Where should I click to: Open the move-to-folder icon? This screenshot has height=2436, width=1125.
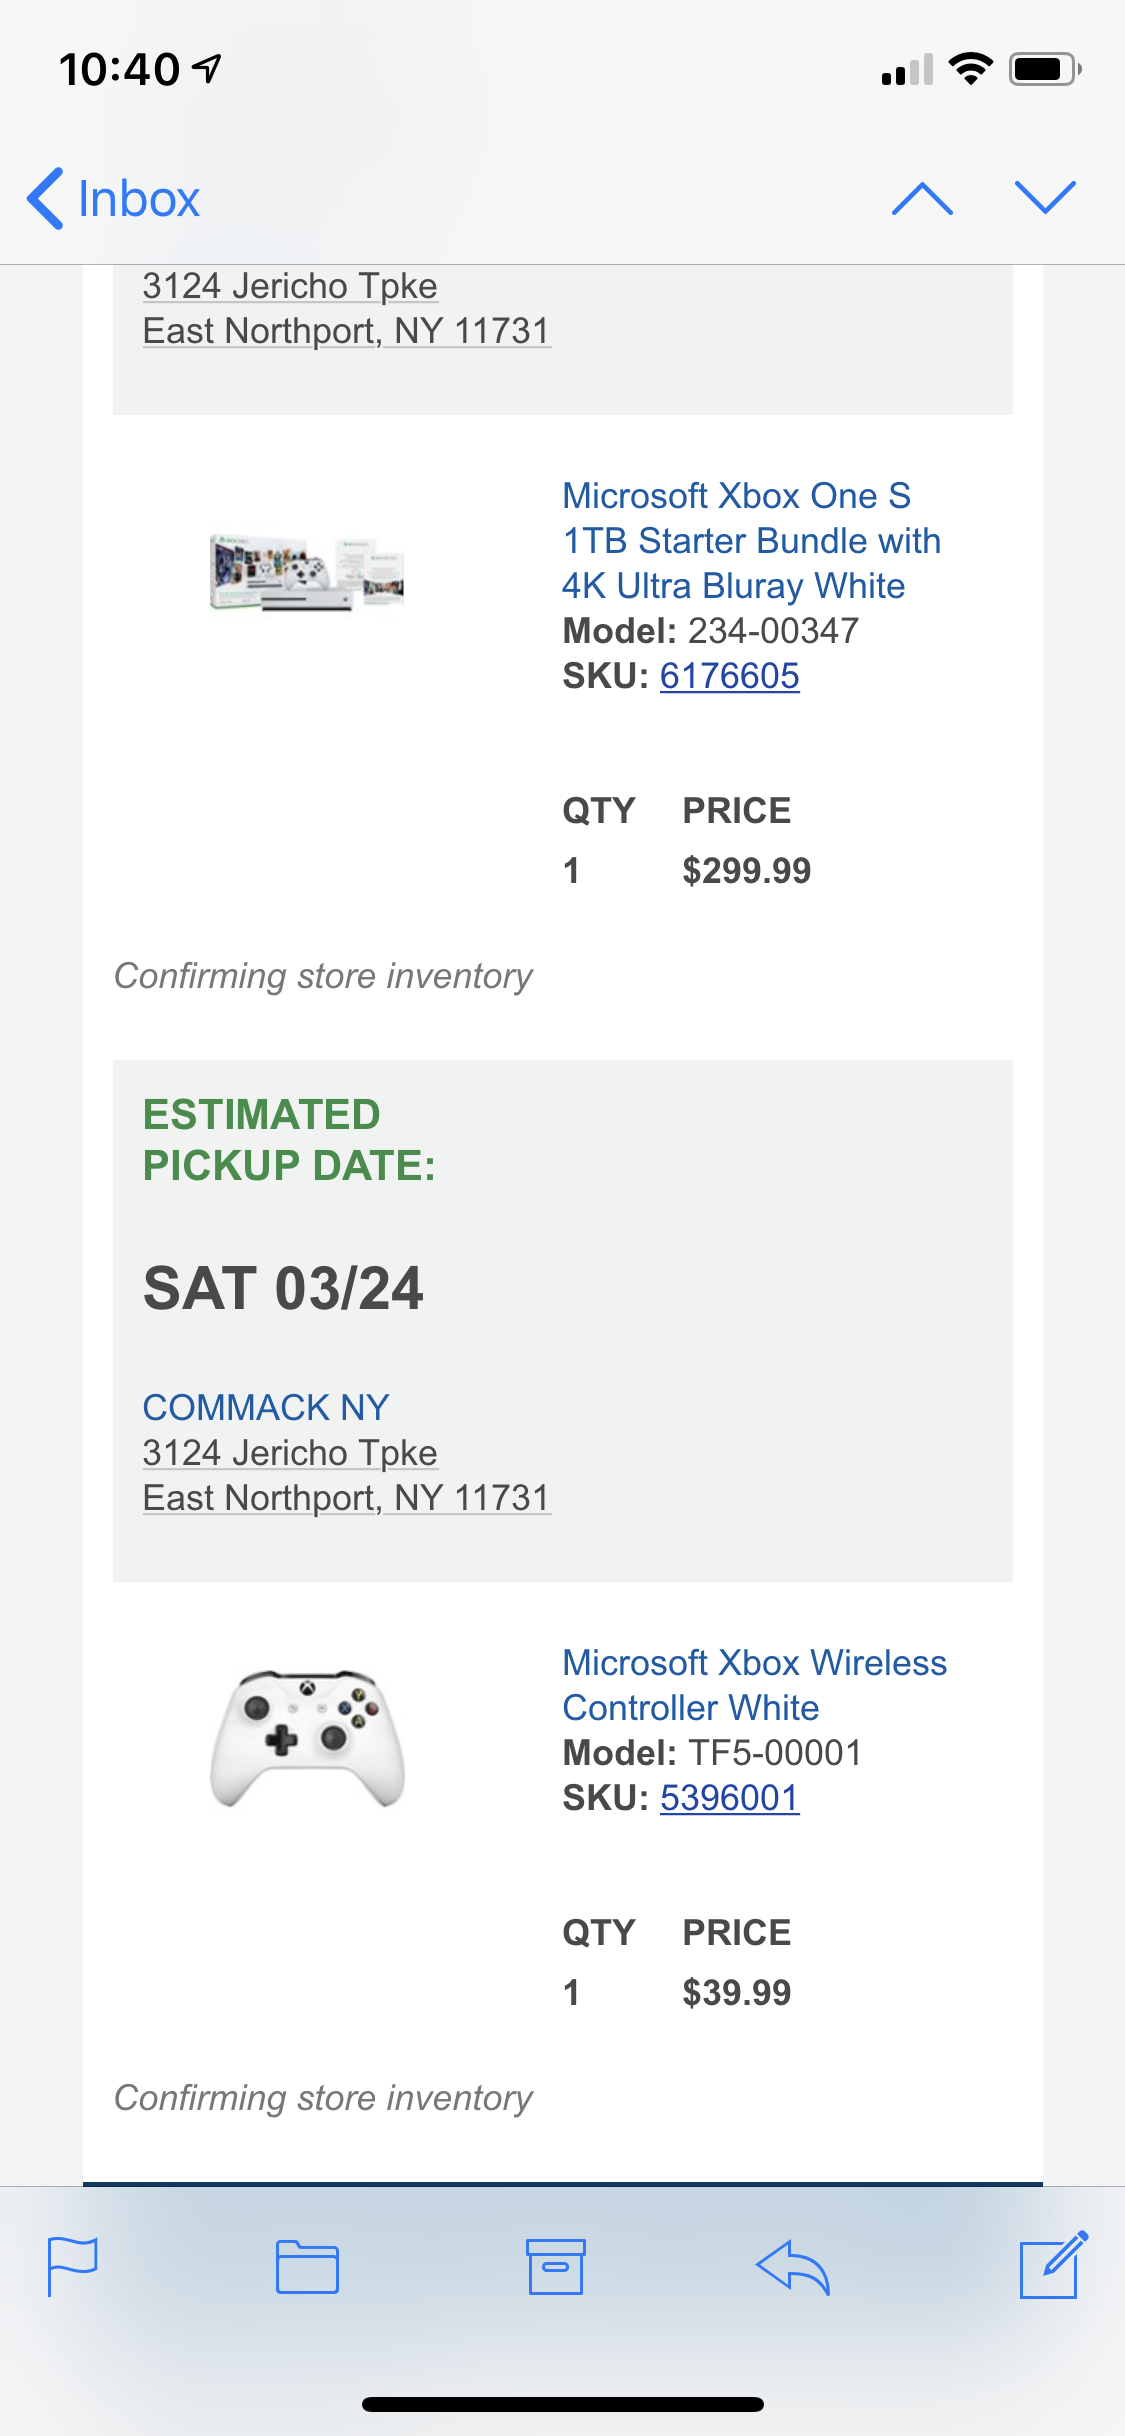point(307,2266)
